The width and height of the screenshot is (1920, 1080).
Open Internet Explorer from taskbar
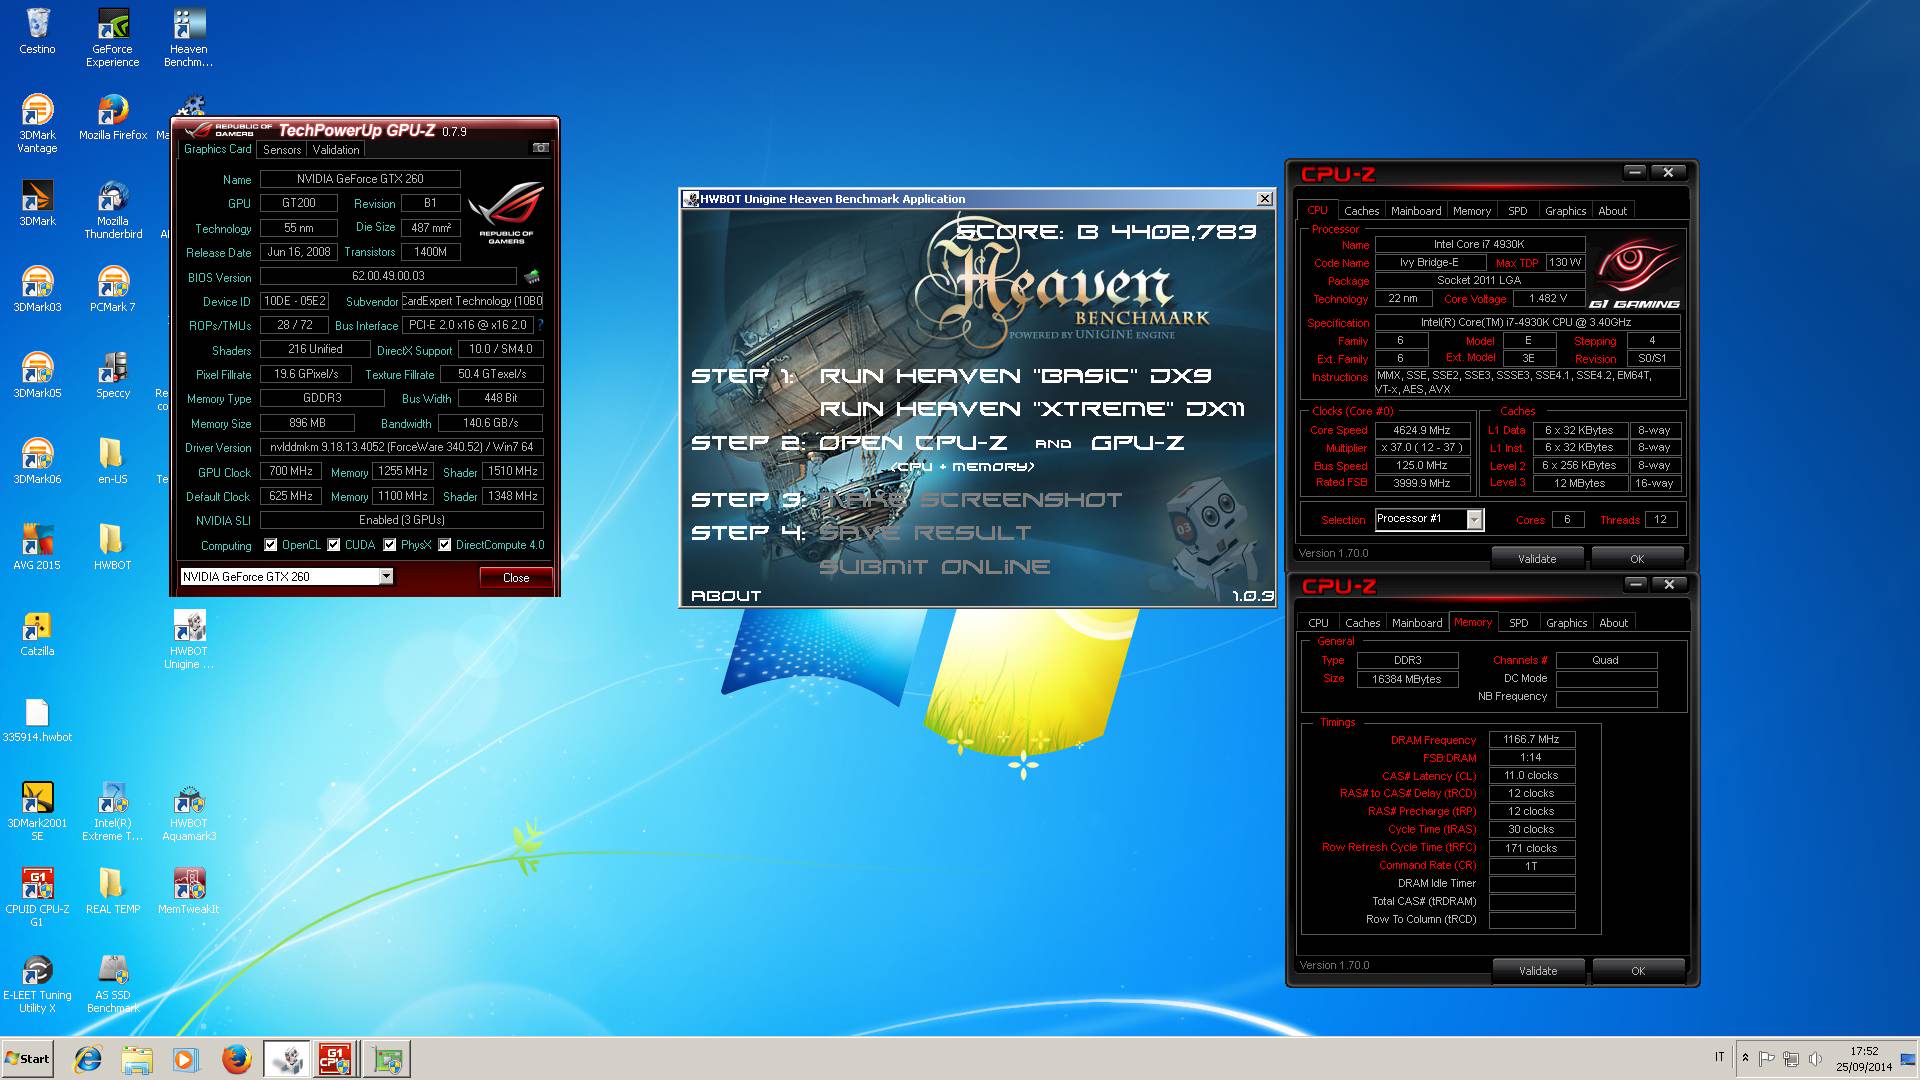(88, 1059)
